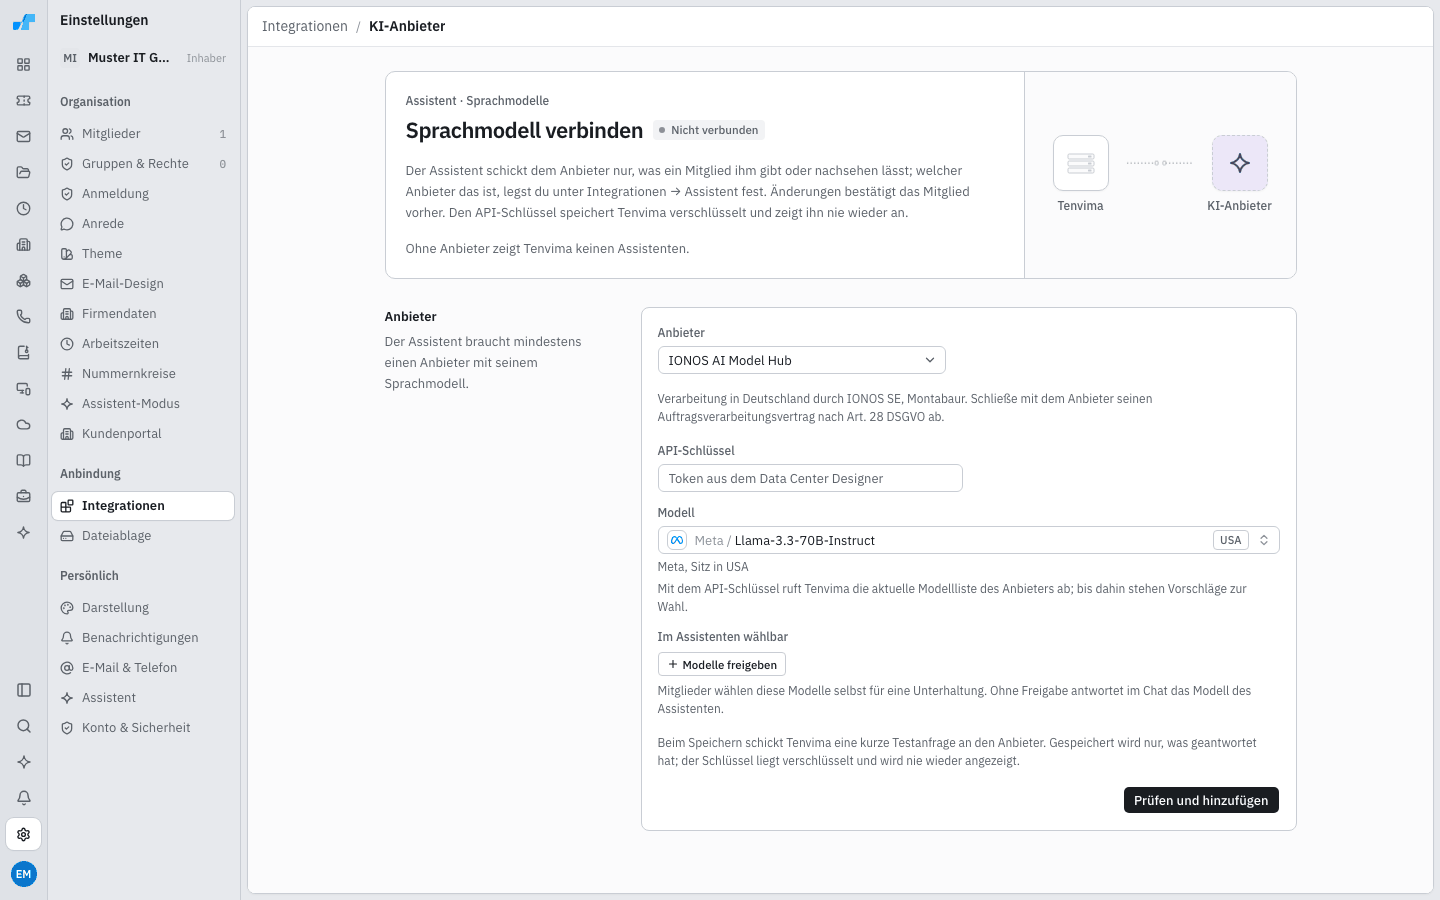Open the EM user avatar
The image size is (1440, 900).
click(24, 874)
